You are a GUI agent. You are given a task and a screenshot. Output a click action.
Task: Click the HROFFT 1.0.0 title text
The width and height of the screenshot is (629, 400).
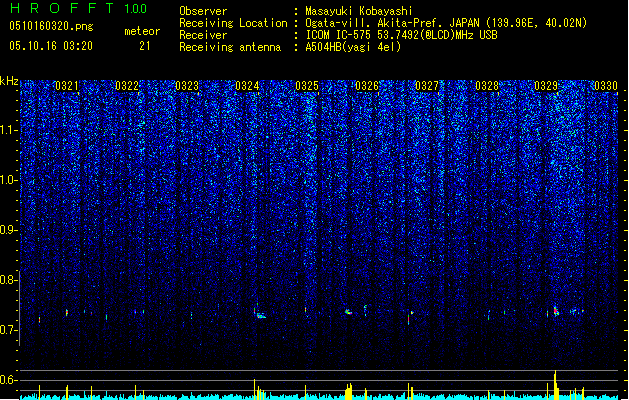79,8
